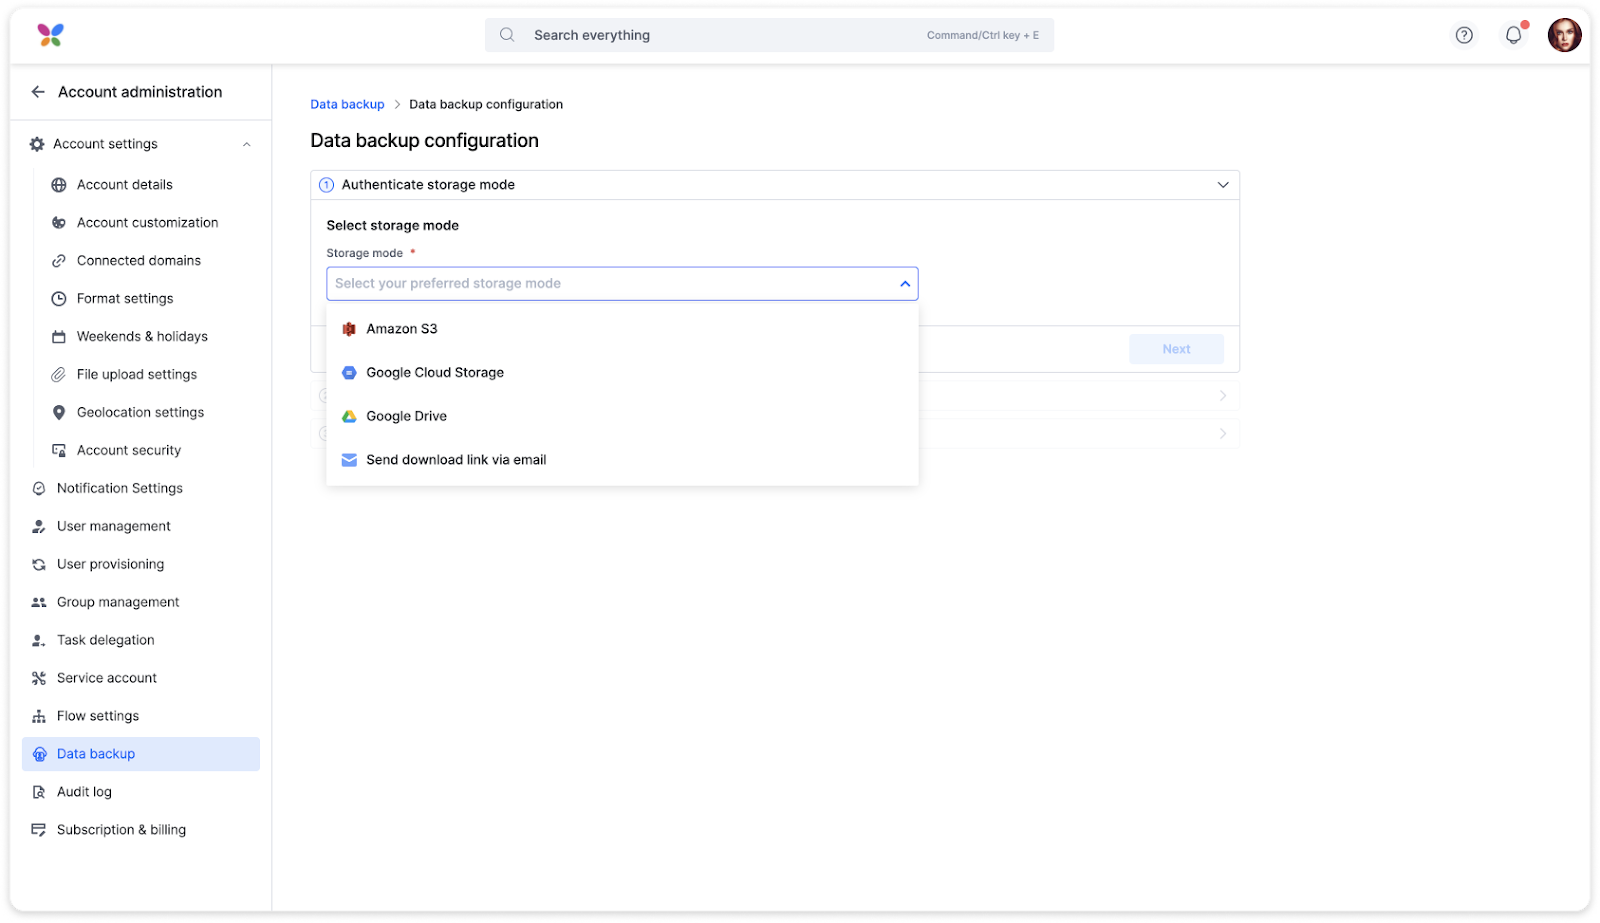This screenshot has width=1600, height=923.
Task: Click the Connected domains link icon
Action: 59,261
